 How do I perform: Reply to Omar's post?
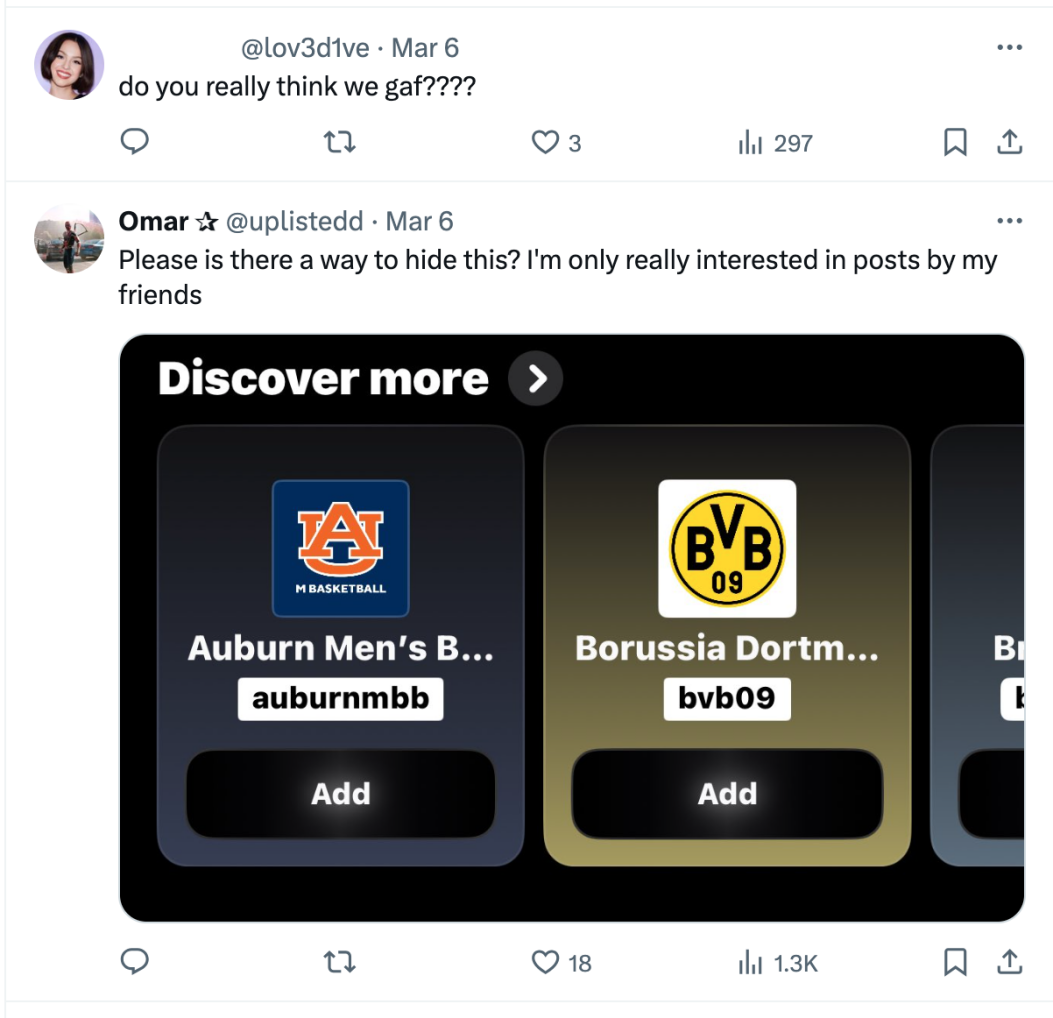(x=134, y=962)
